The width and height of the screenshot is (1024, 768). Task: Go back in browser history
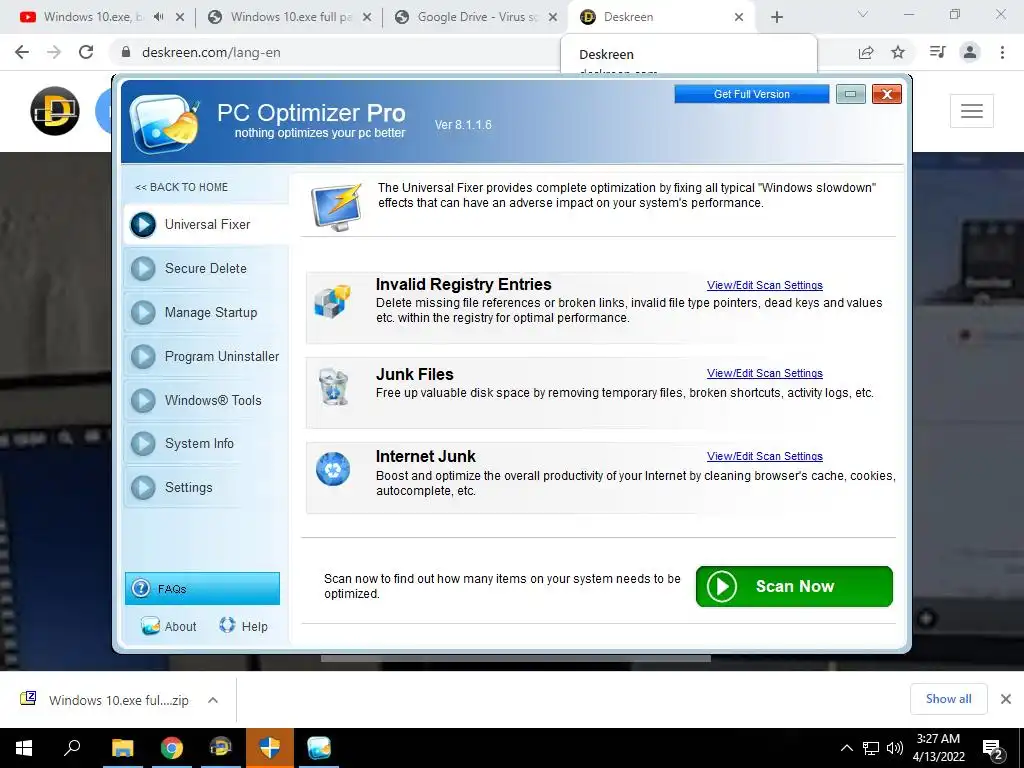(22, 52)
